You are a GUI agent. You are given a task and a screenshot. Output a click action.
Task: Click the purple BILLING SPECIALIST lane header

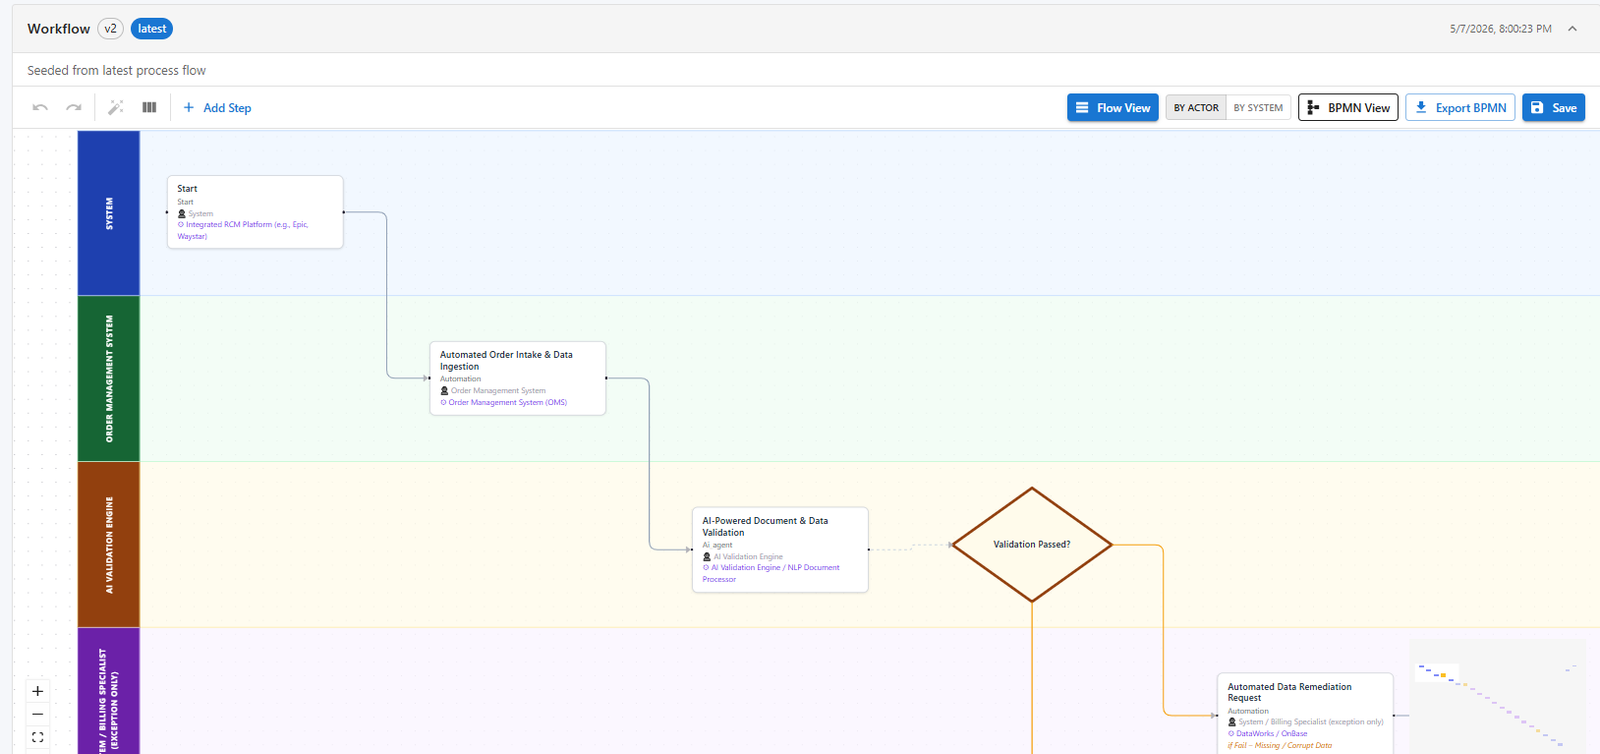tap(109, 691)
